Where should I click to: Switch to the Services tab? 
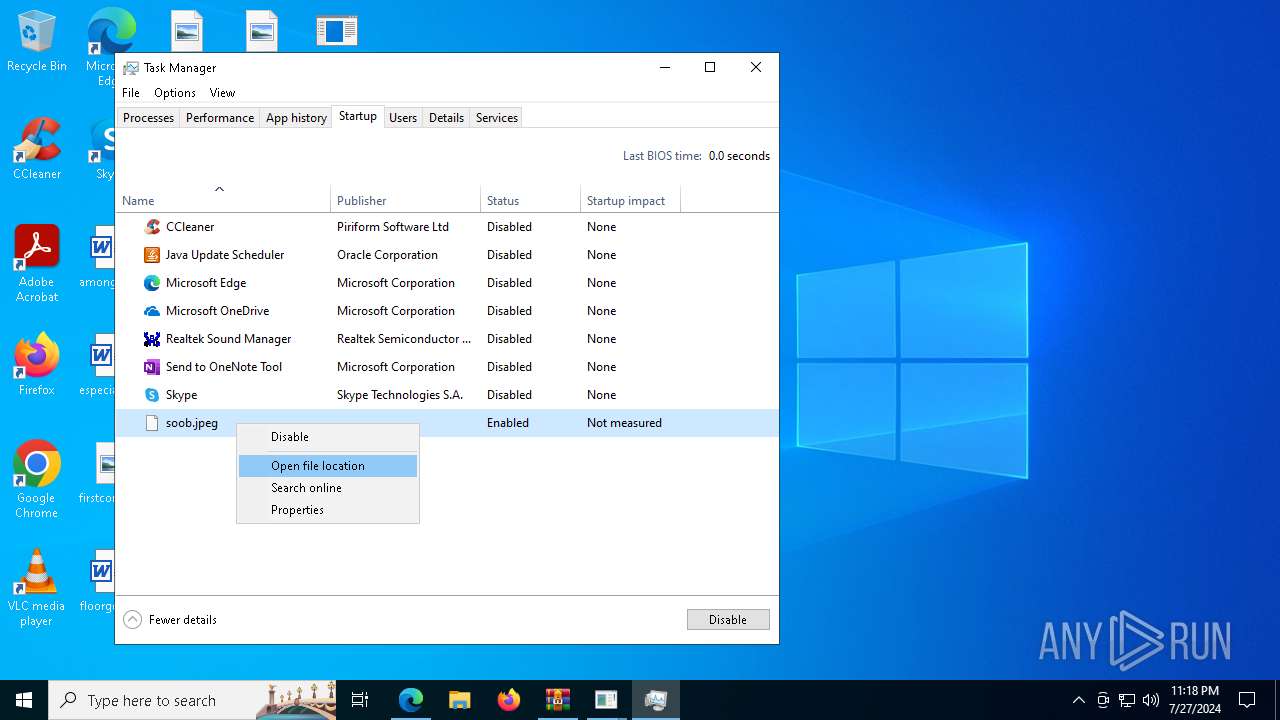click(497, 118)
